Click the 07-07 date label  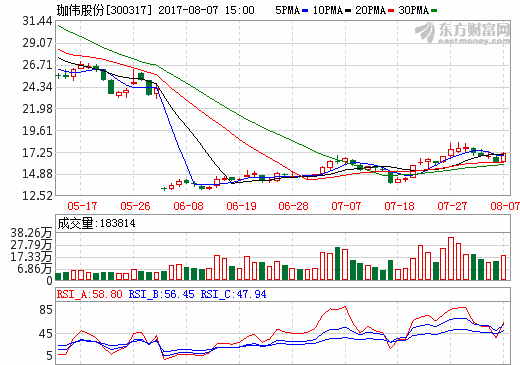coord(346,206)
